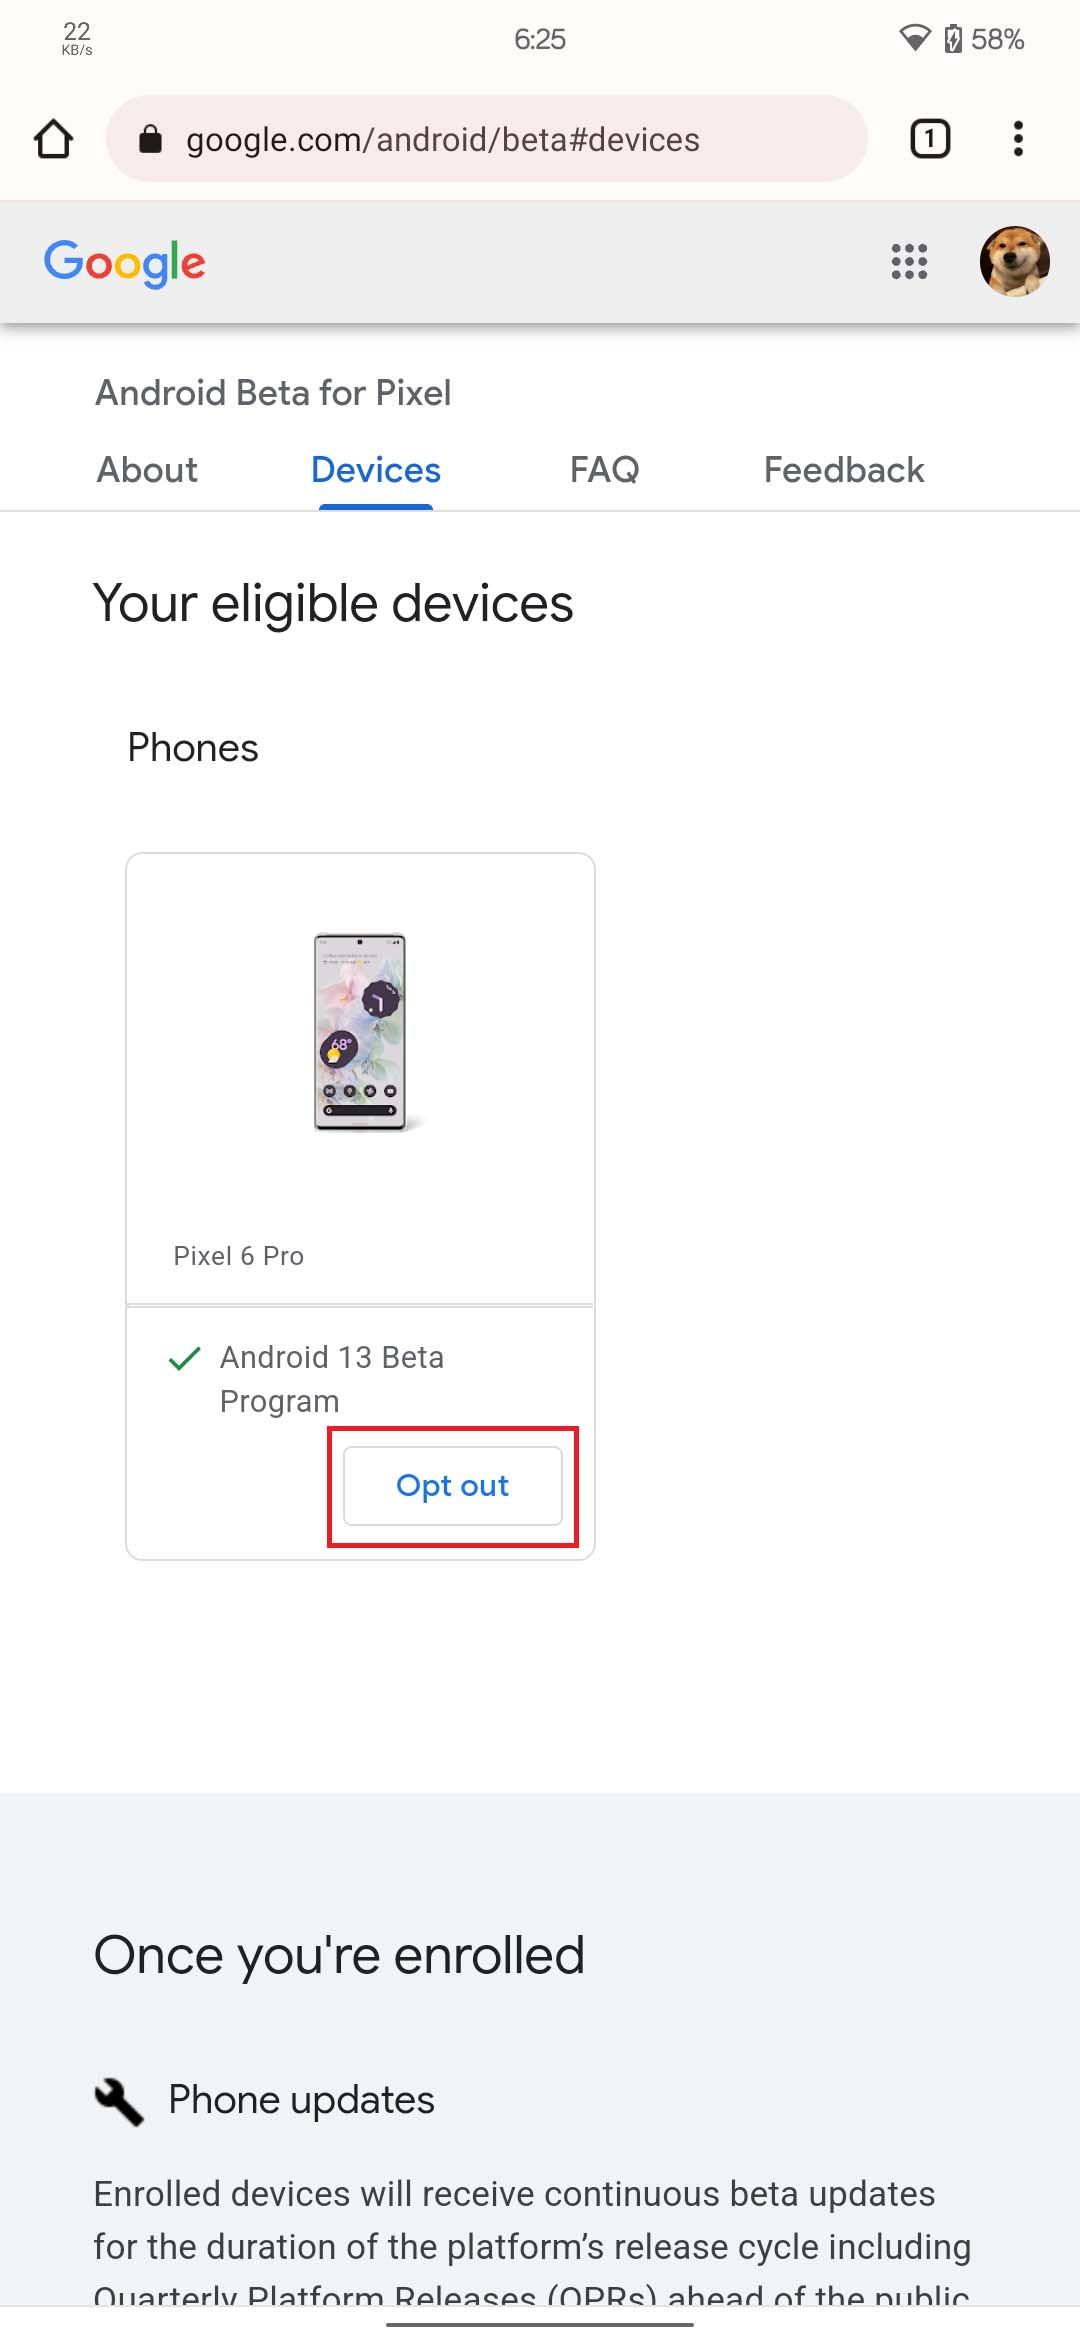Go to the FAQ tab
This screenshot has height=2340, width=1080.
click(604, 470)
